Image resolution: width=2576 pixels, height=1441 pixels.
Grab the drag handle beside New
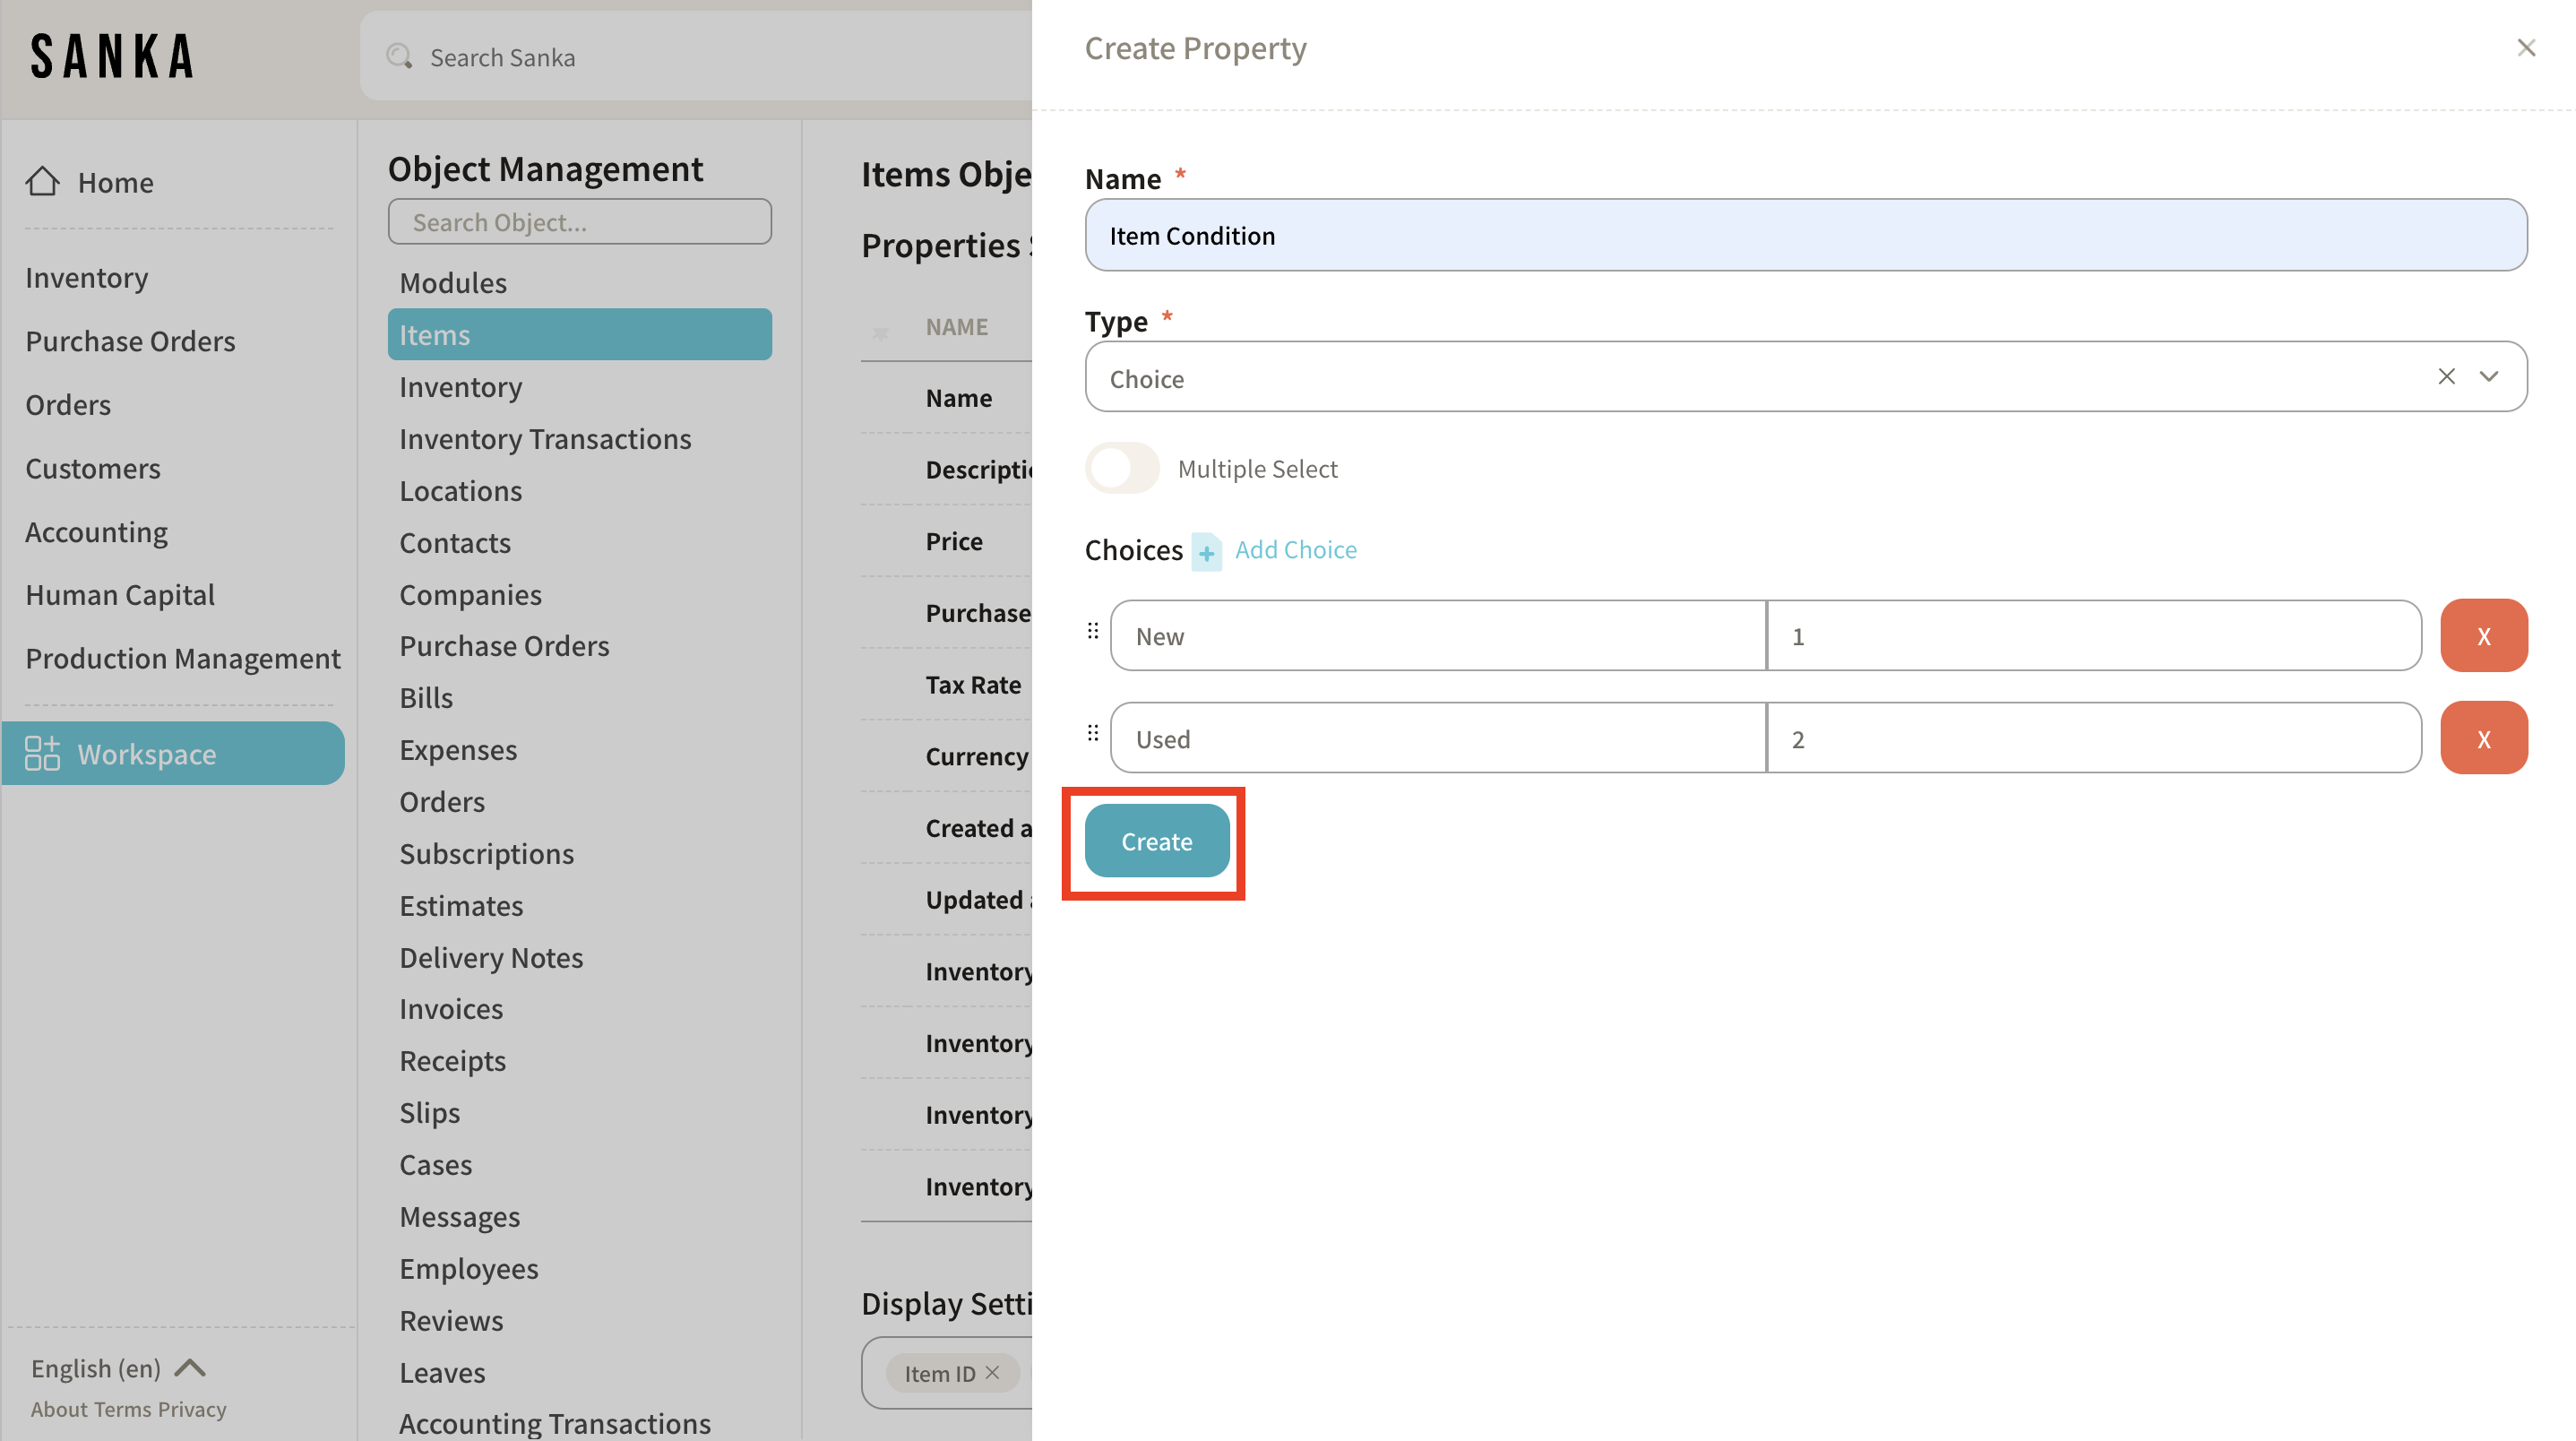(1093, 631)
